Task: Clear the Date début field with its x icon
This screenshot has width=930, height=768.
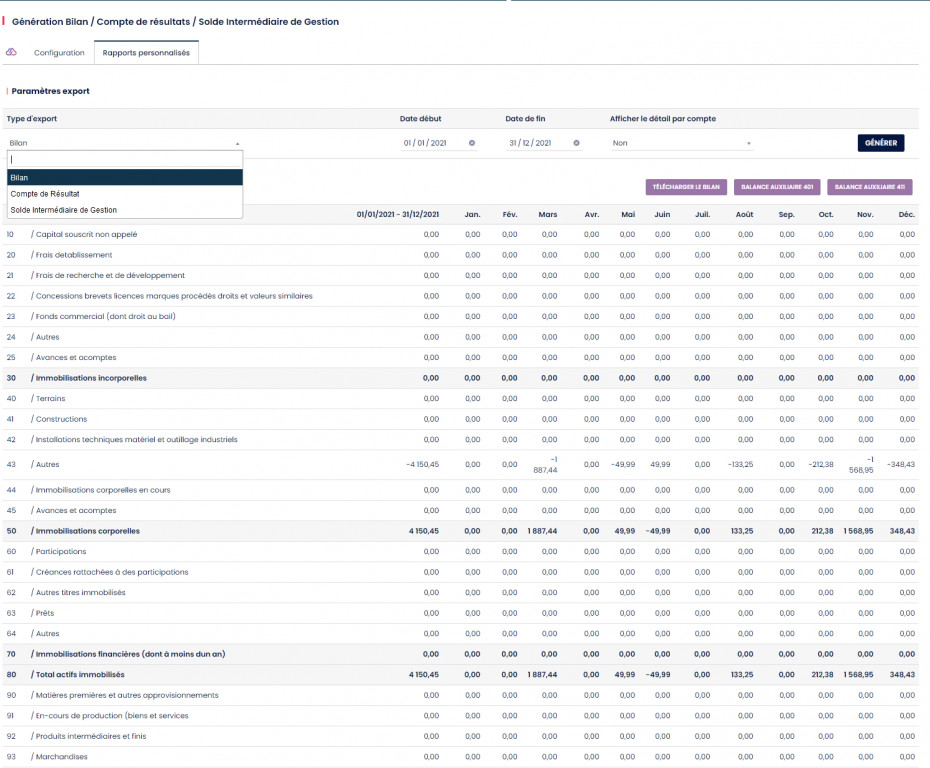Action: (472, 143)
